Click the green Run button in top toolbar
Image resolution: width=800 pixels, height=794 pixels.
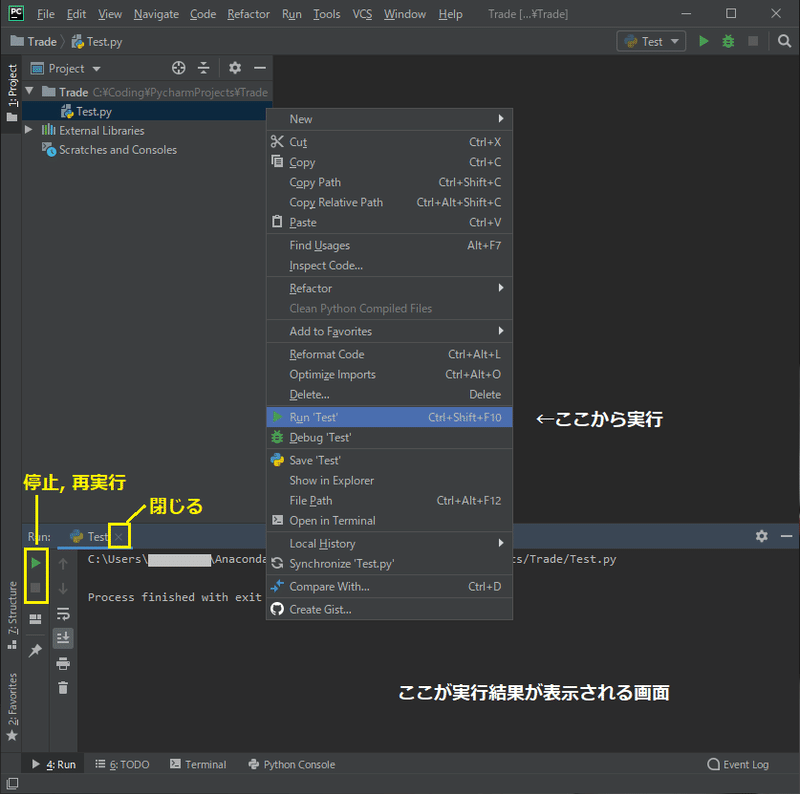pyautogui.click(x=704, y=41)
